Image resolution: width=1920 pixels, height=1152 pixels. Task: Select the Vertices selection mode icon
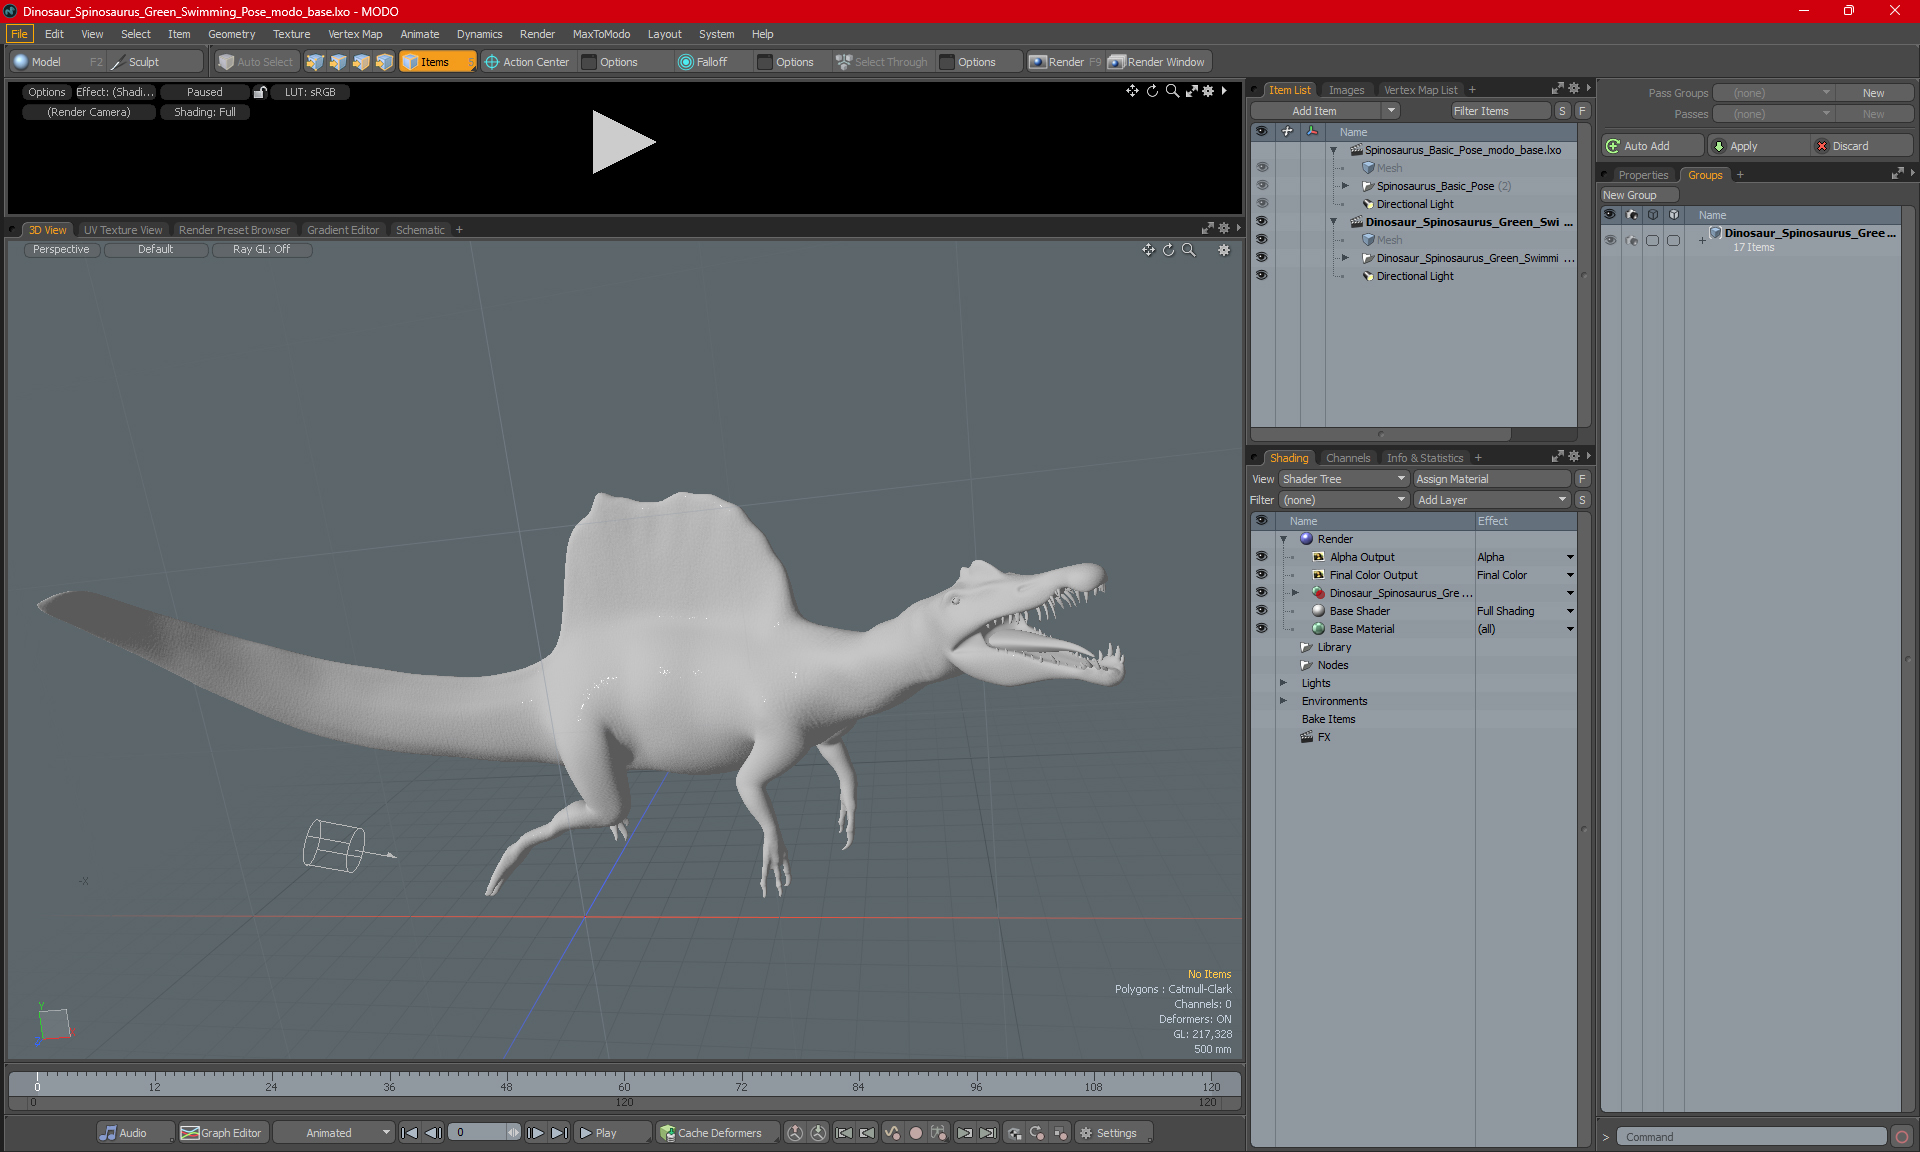315,62
